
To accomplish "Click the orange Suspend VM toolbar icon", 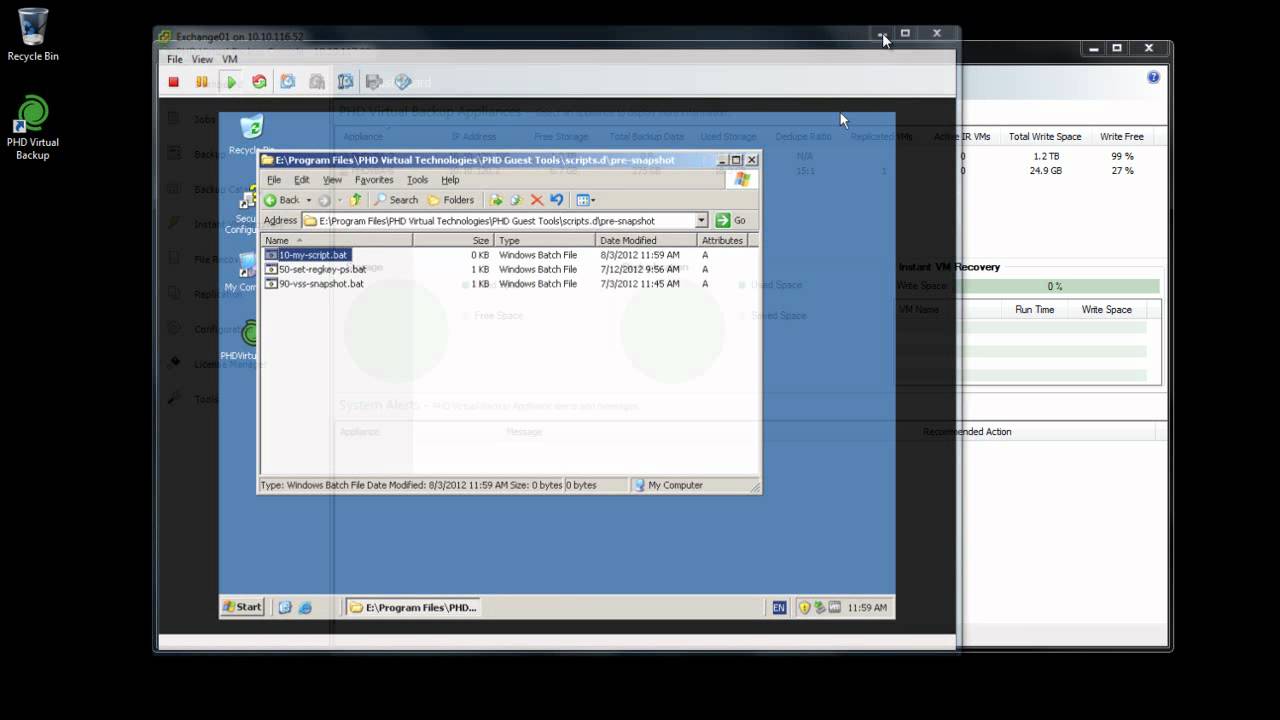I will [202, 82].
